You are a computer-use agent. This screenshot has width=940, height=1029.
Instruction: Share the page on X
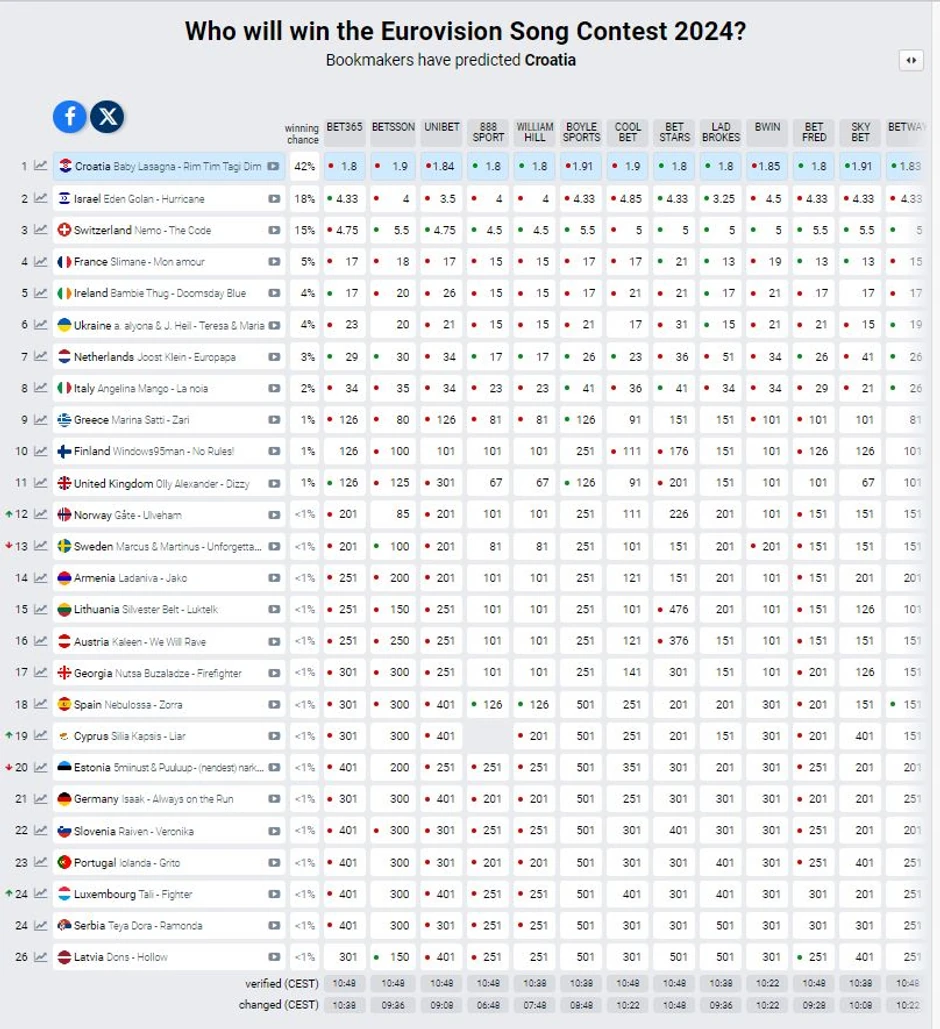coord(107,117)
